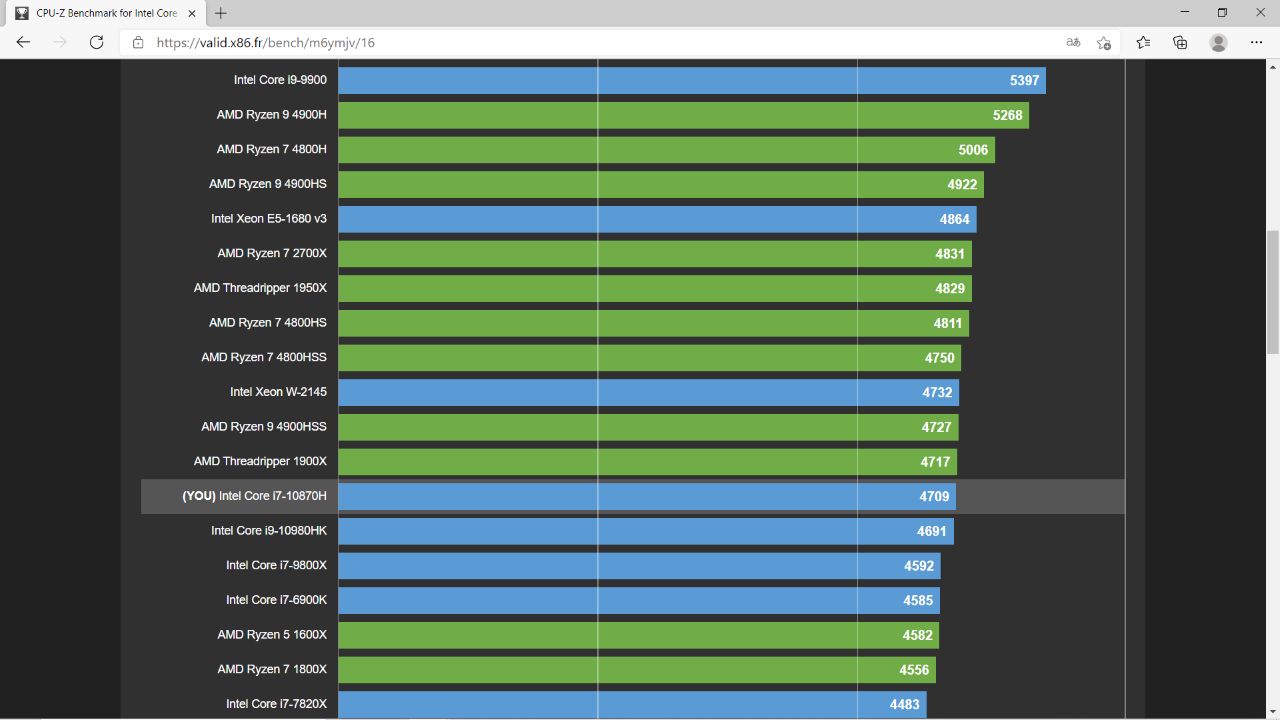Screen dimensions: 1280x720
Task: Click the Intel Core i7-7820X label
Action: pyautogui.click(x=276, y=704)
